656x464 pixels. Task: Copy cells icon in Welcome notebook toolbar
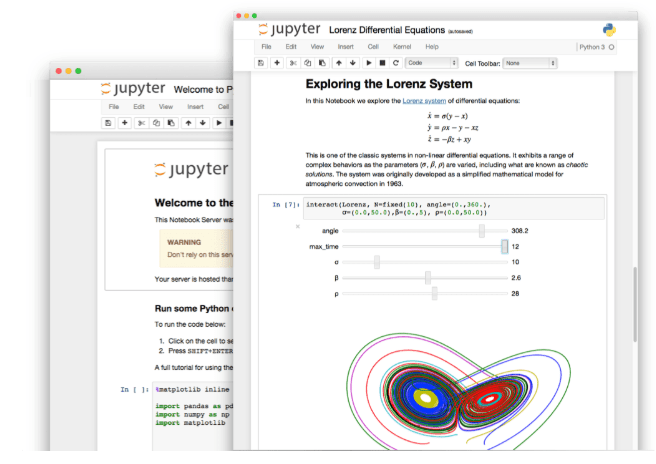pos(156,123)
